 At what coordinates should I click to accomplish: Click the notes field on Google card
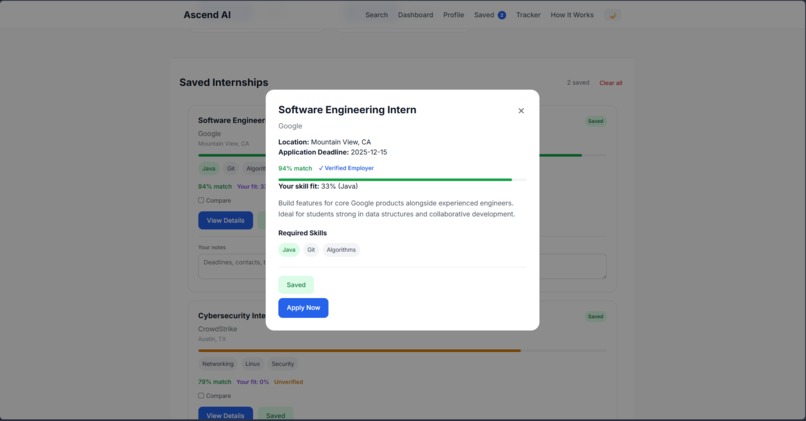pos(402,266)
